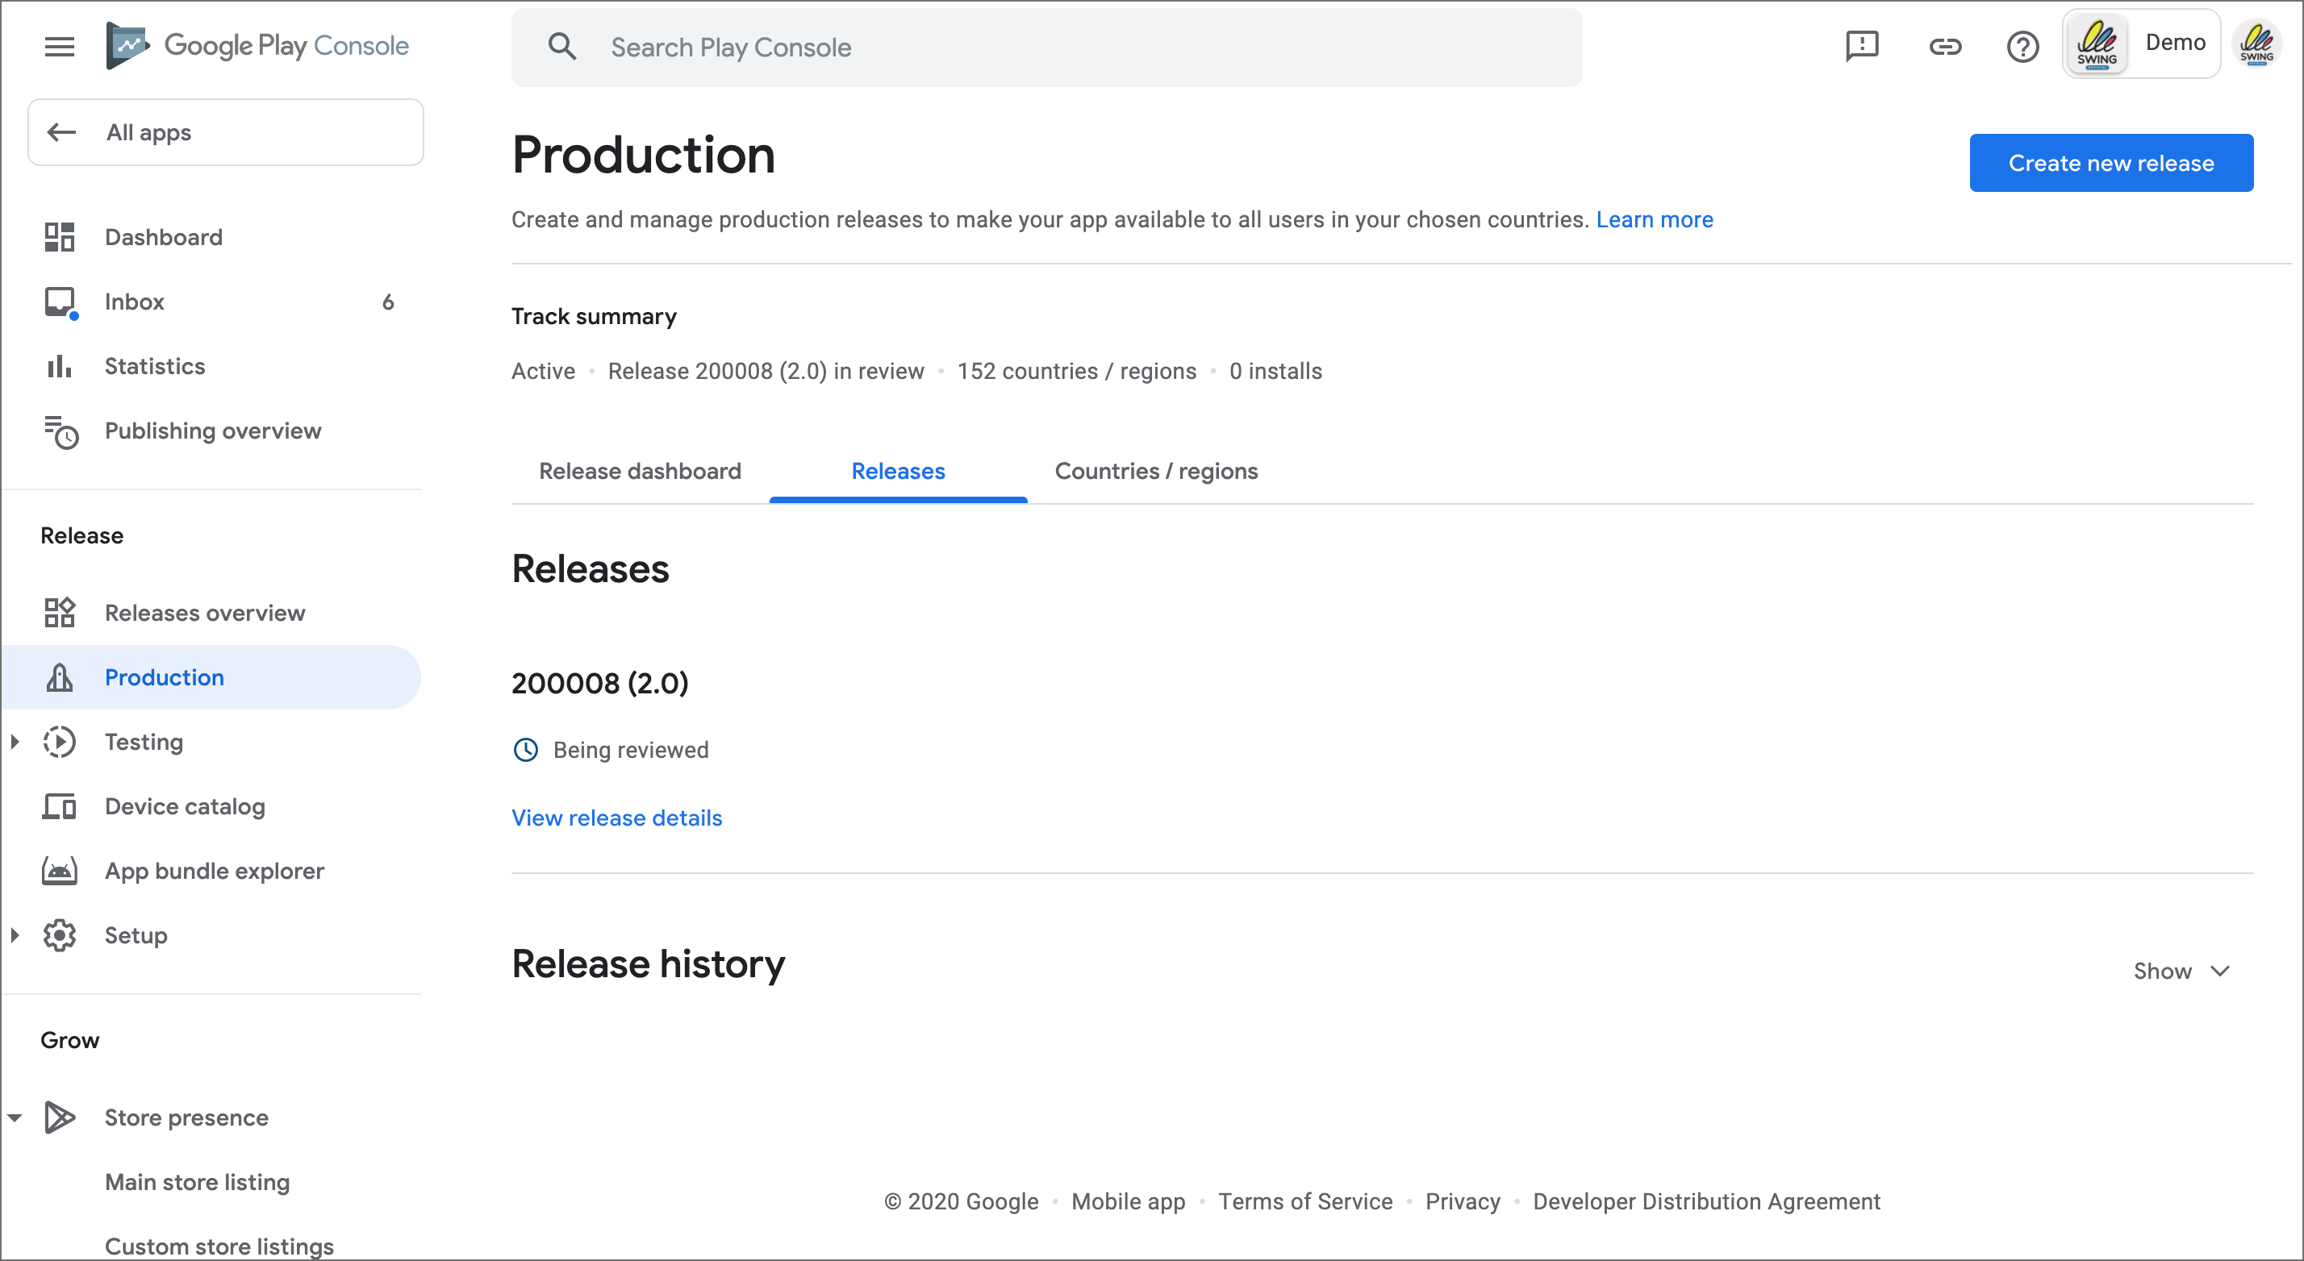The height and width of the screenshot is (1261, 2304).
Task: Click the Dashboard sidebar icon
Action: [59, 237]
